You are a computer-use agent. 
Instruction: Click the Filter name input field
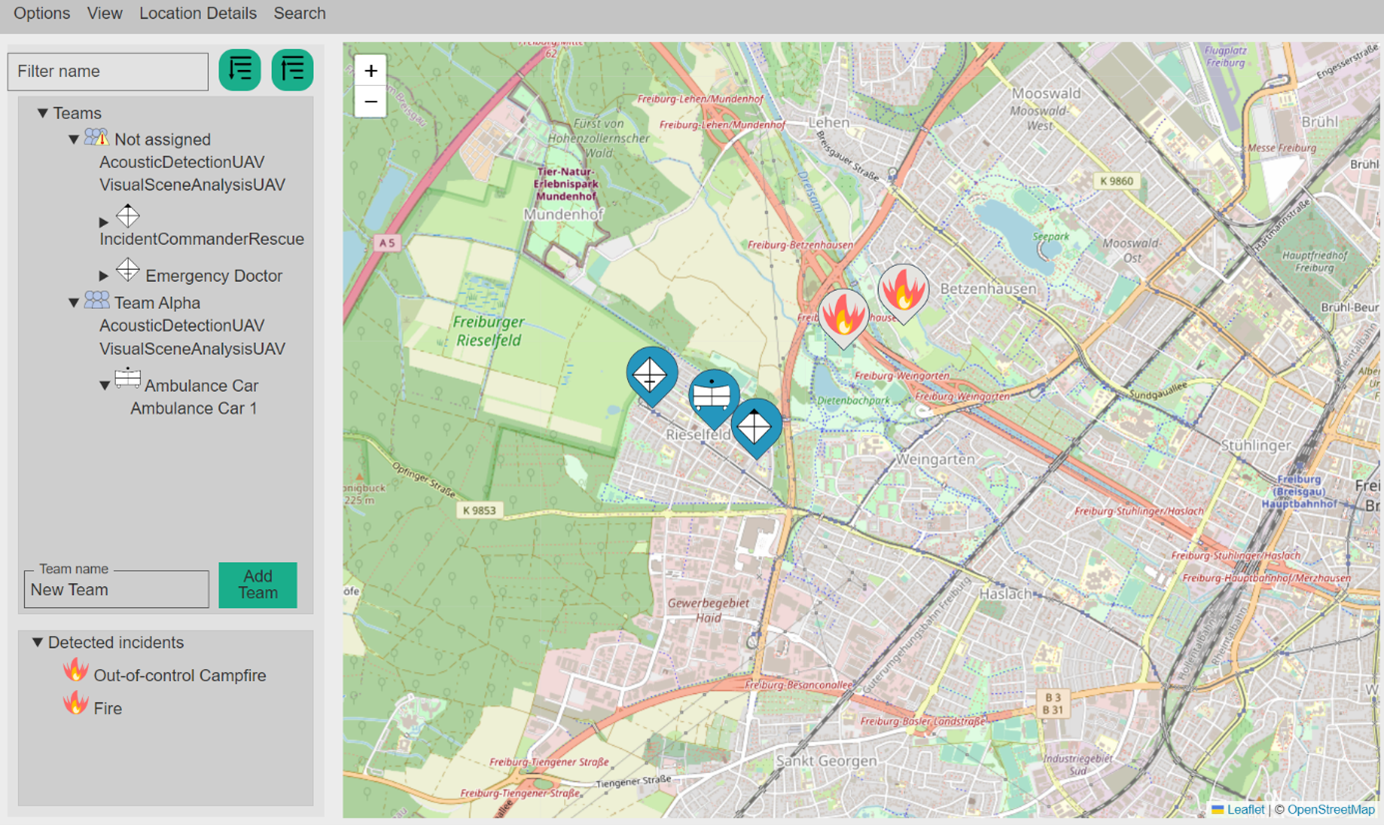click(x=108, y=72)
